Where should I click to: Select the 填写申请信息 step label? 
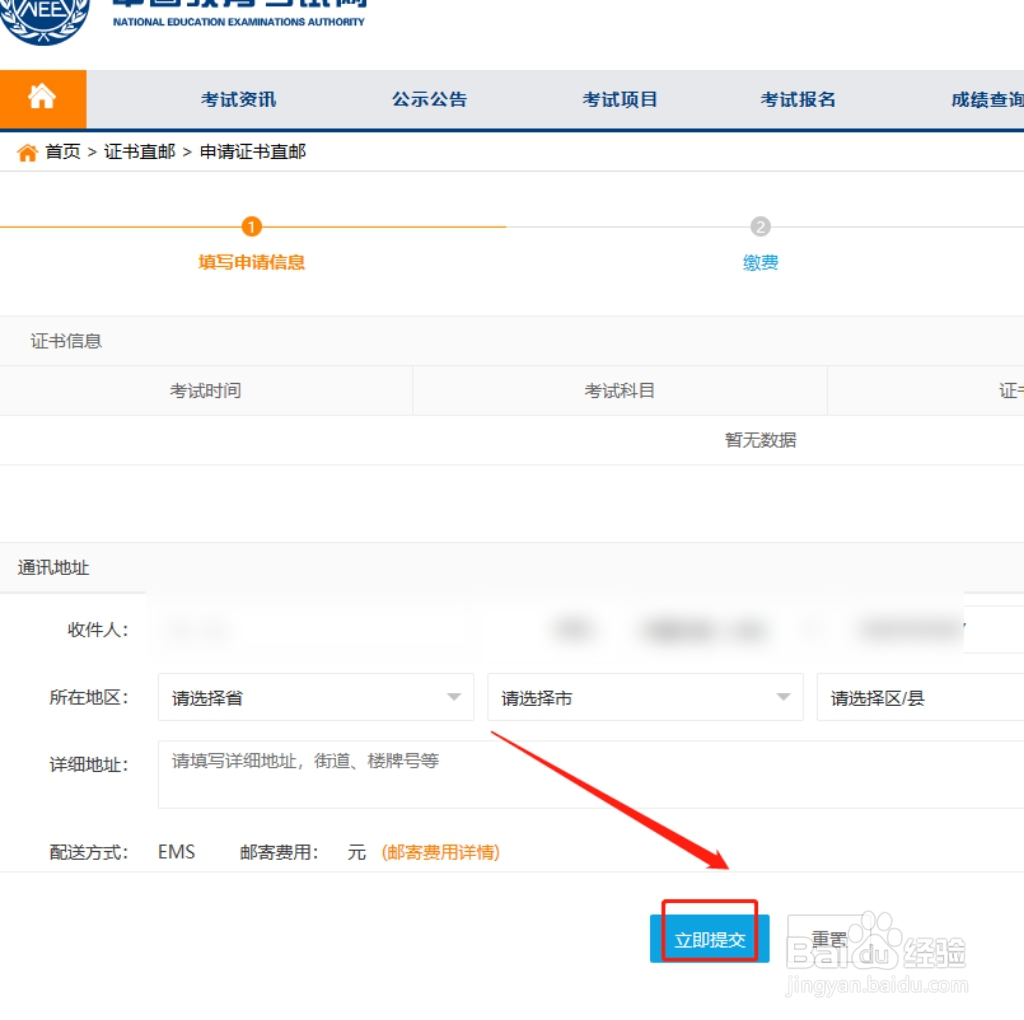point(251,265)
